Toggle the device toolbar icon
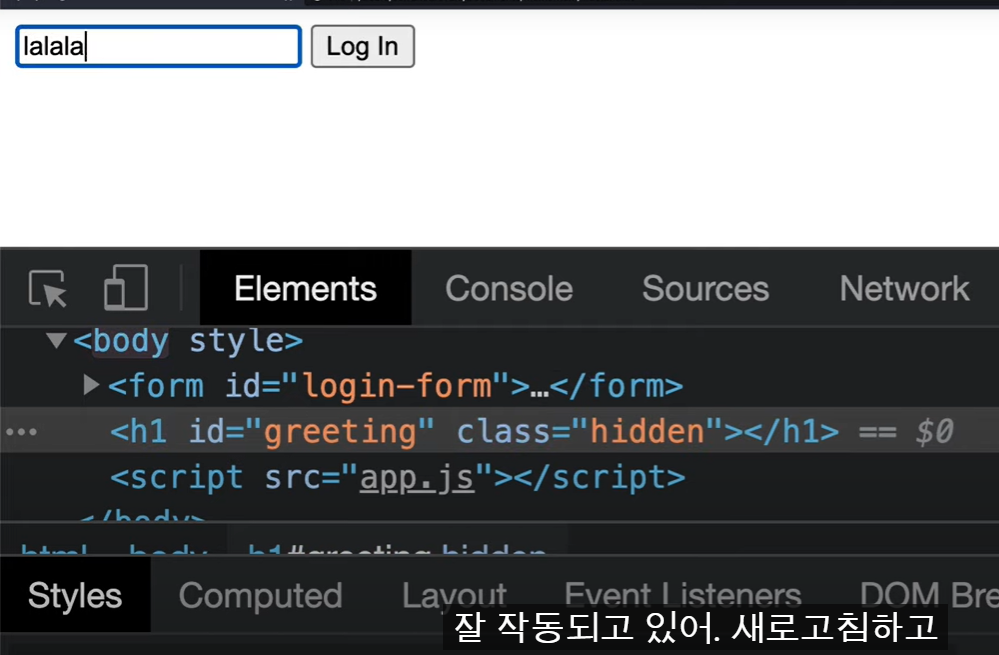The width and height of the screenshot is (999, 655). tap(126, 288)
